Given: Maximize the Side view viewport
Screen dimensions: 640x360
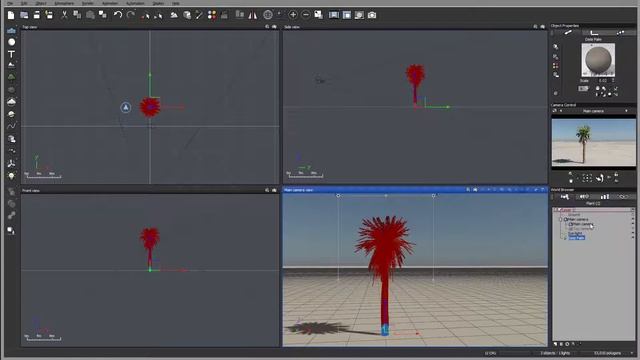Looking at the screenshot, I should [x=542, y=27].
